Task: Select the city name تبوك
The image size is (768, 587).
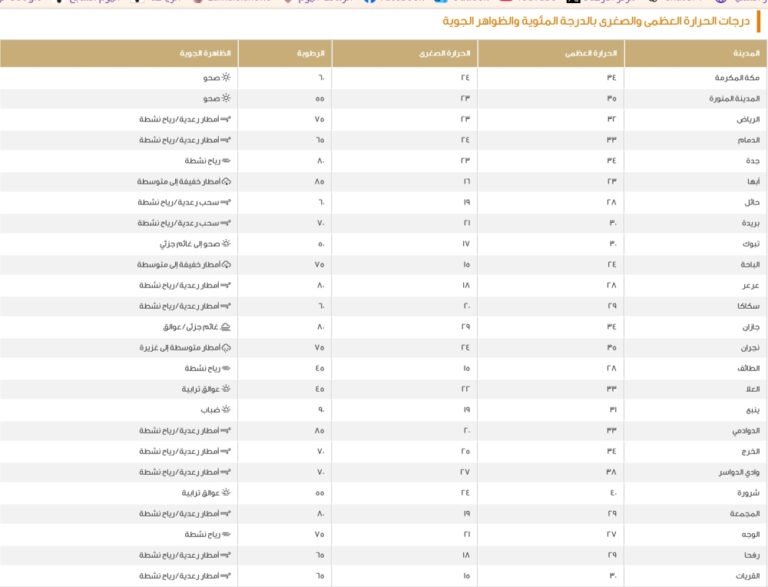Action: [751, 244]
